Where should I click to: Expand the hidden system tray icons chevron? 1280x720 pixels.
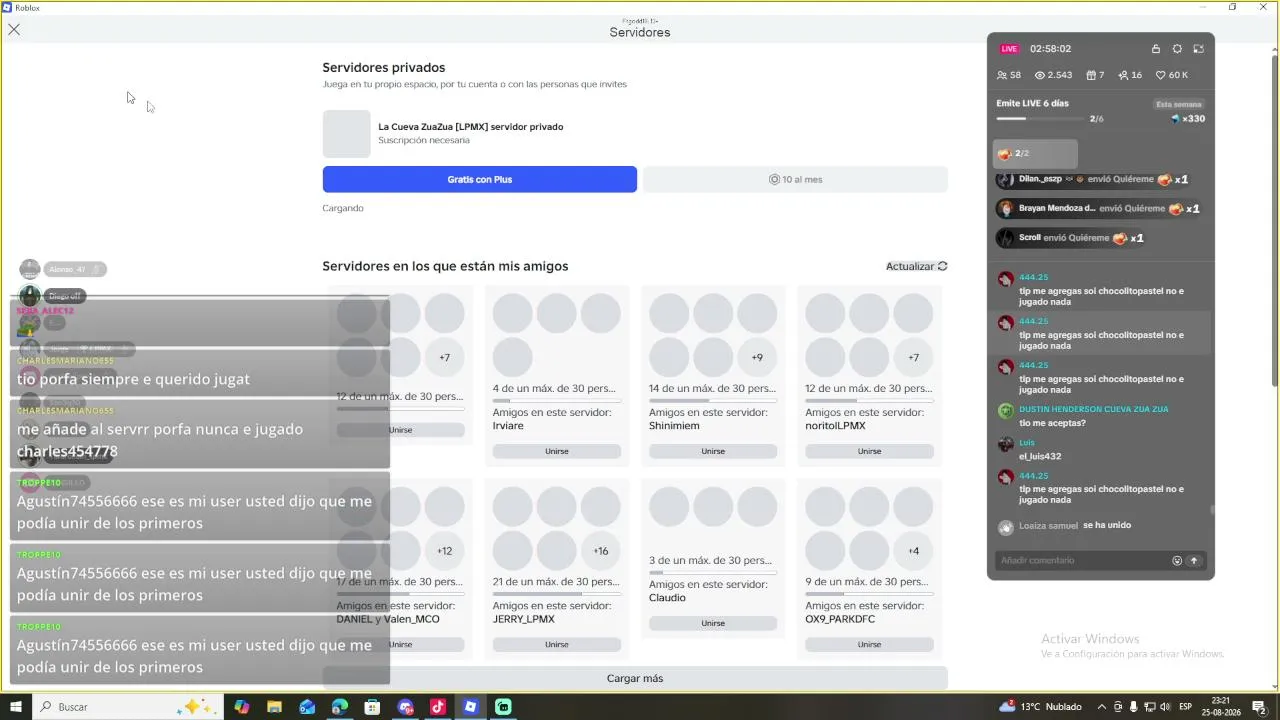point(1102,707)
